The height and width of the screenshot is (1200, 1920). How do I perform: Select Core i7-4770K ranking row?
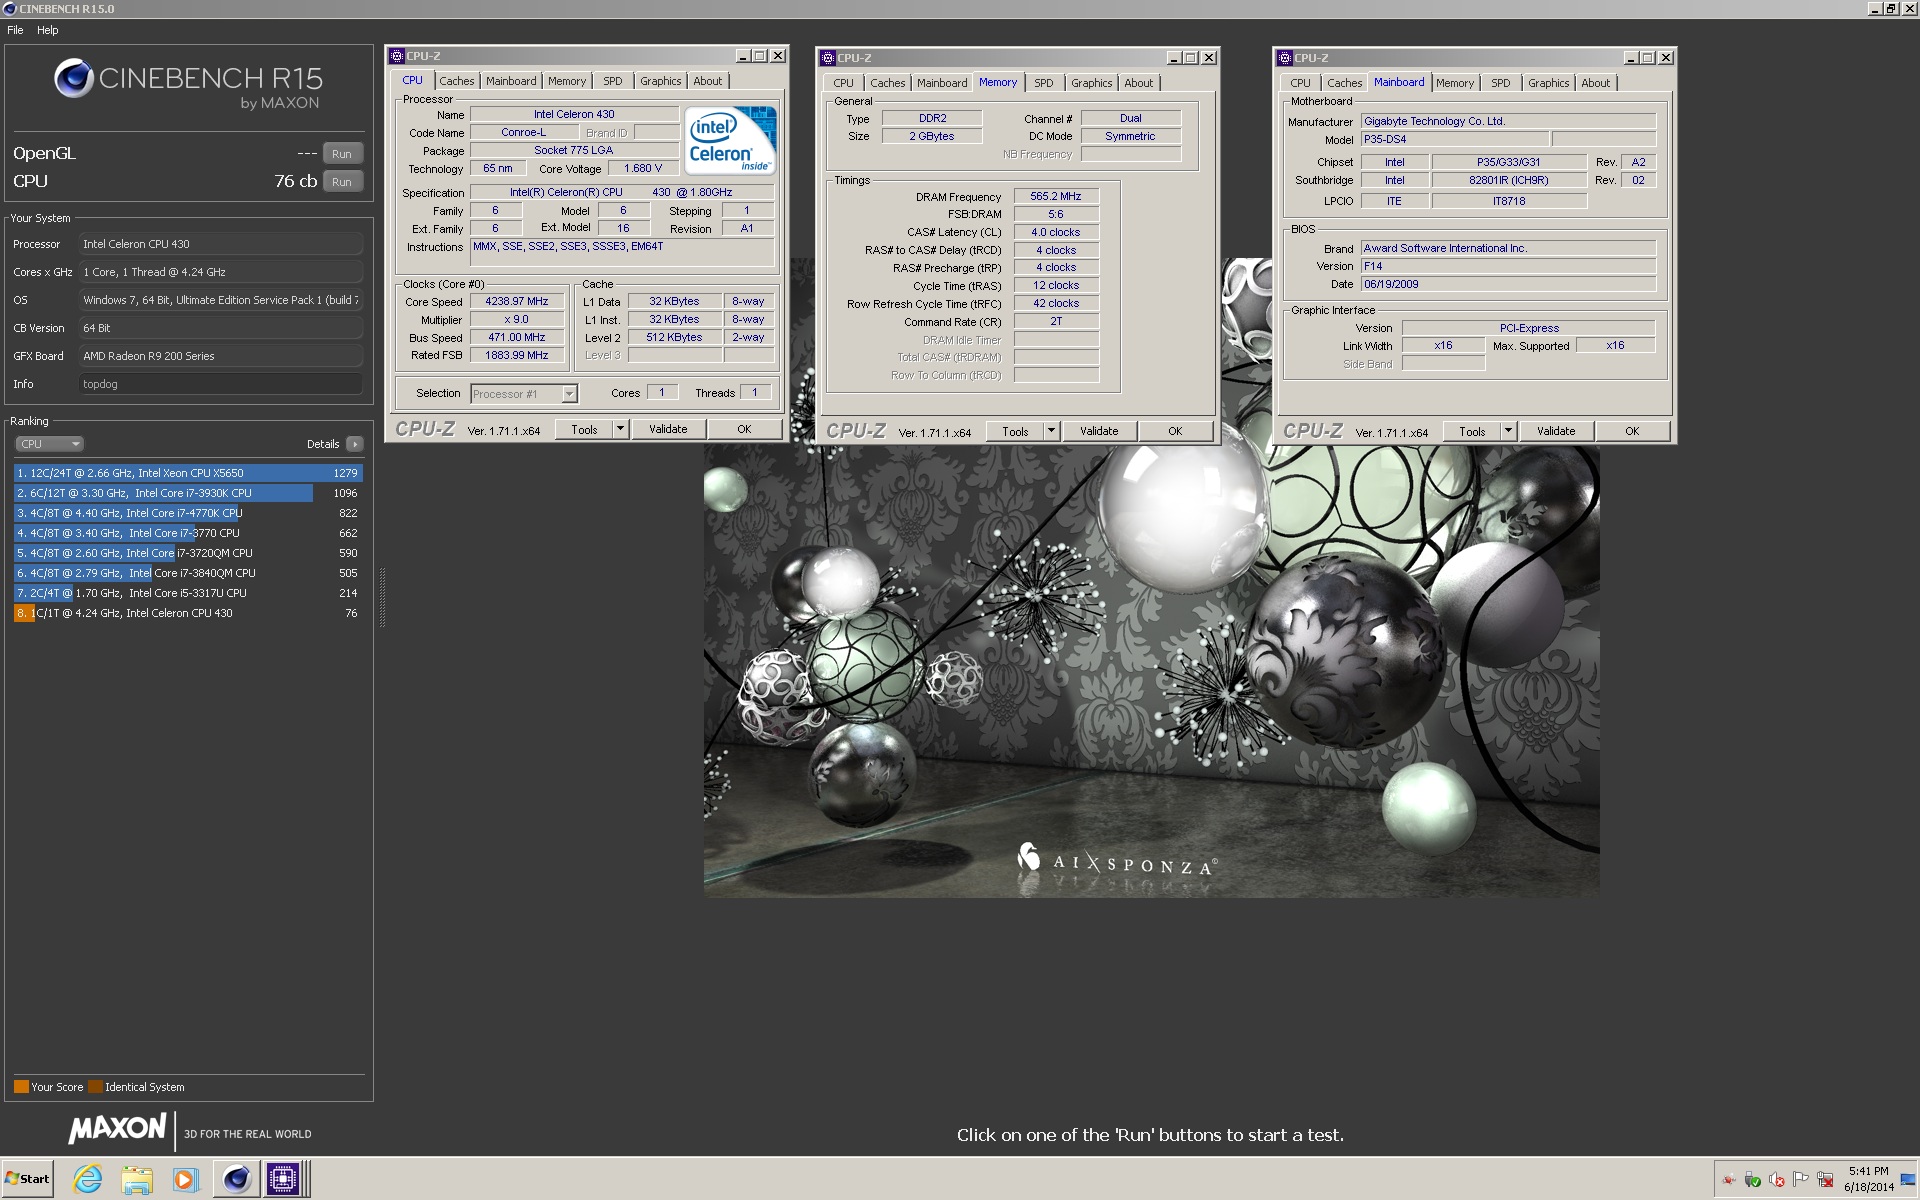tap(188, 513)
